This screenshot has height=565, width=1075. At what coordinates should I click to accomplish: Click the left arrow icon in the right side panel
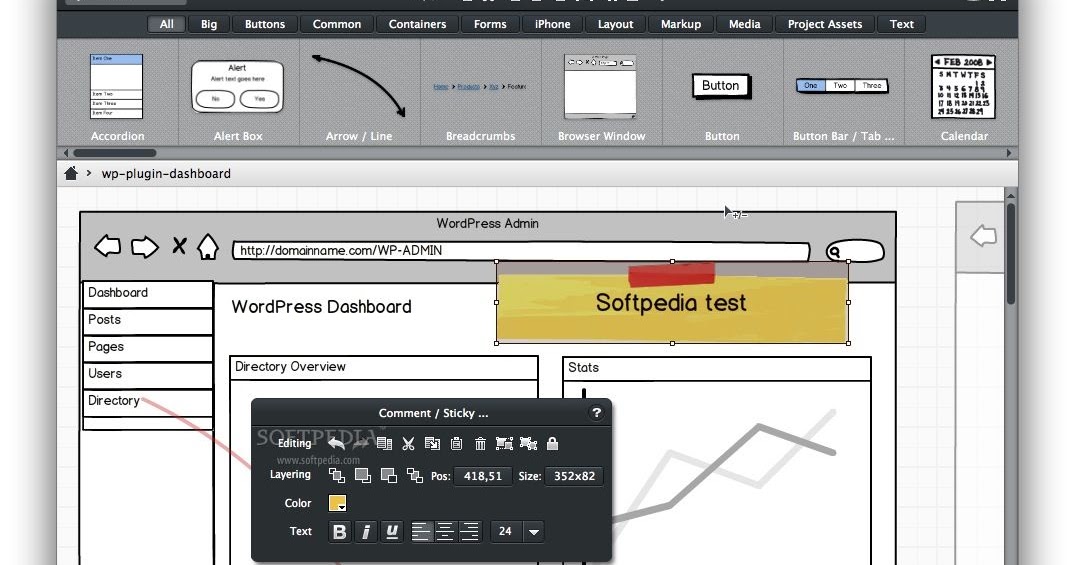(983, 236)
